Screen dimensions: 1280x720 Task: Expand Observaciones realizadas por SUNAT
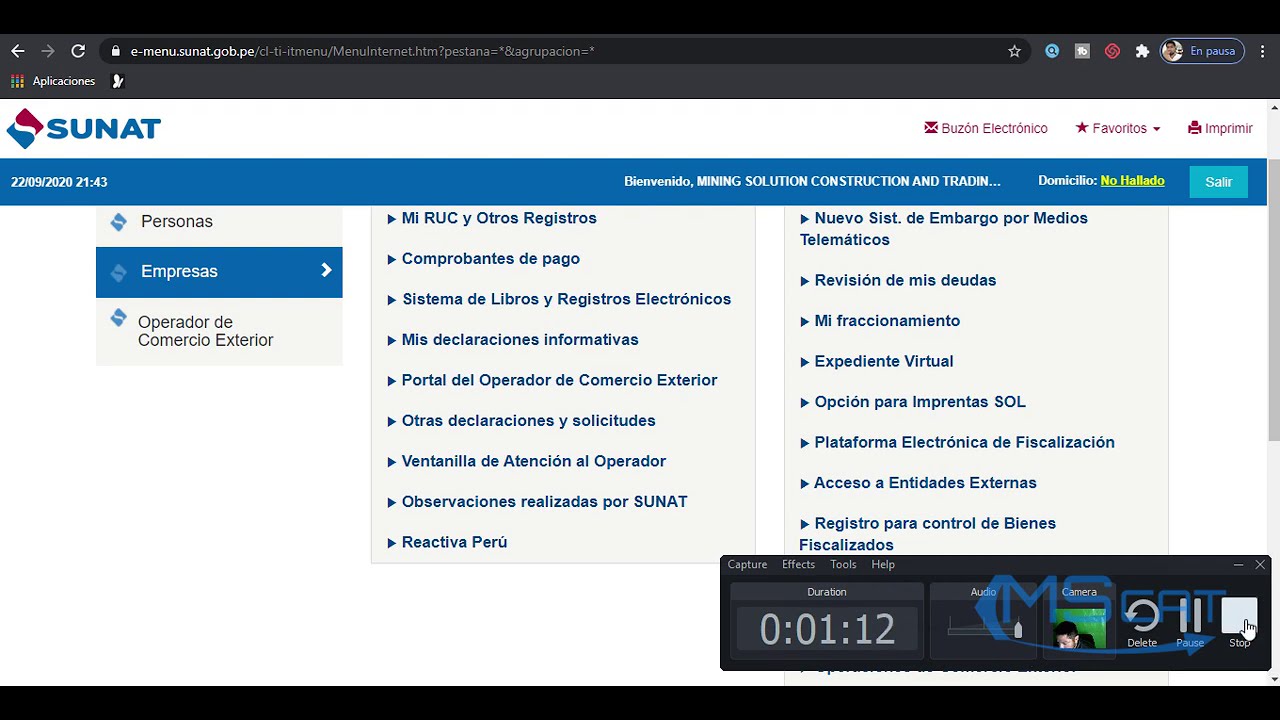pyautogui.click(x=537, y=502)
